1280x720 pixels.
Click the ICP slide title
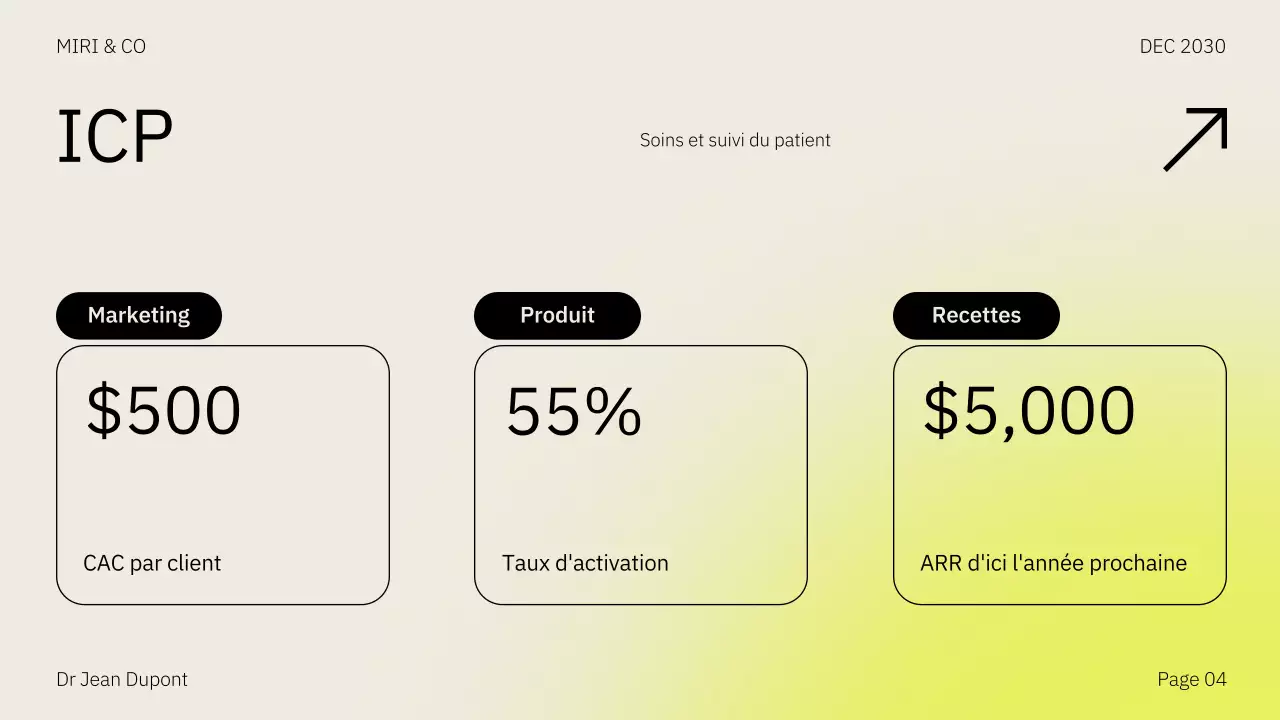115,137
